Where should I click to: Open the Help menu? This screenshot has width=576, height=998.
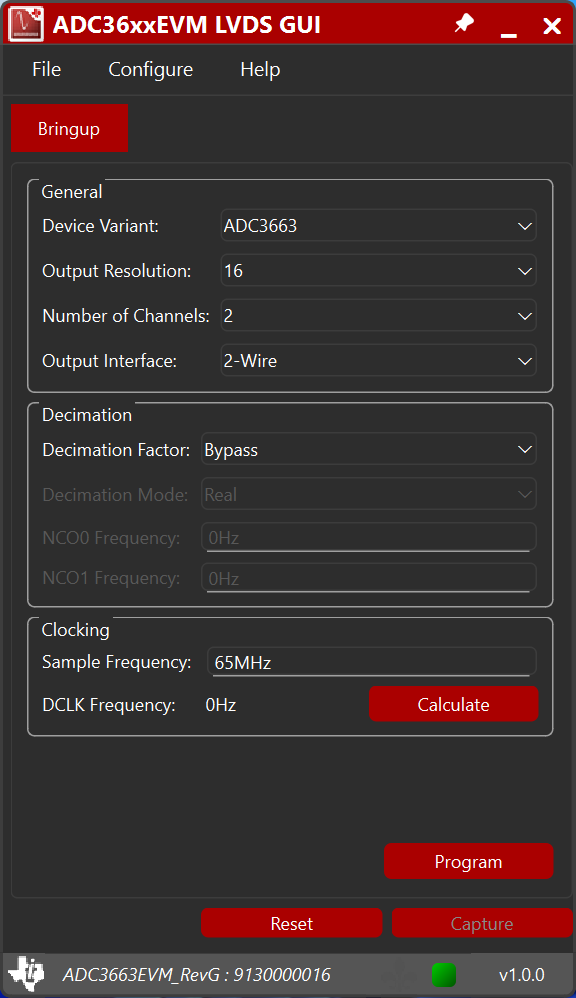pos(259,69)
